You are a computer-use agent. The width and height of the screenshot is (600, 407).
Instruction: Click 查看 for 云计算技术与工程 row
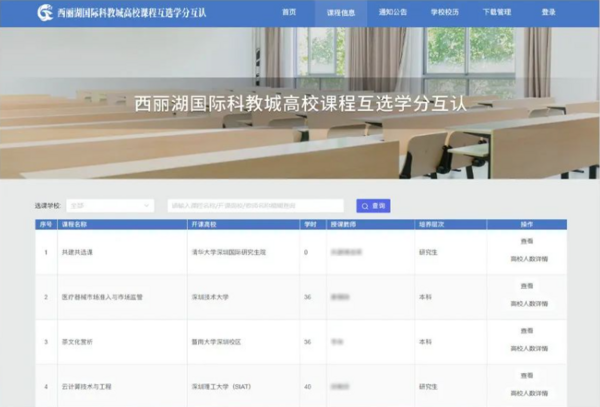click(x=527, y=376)
